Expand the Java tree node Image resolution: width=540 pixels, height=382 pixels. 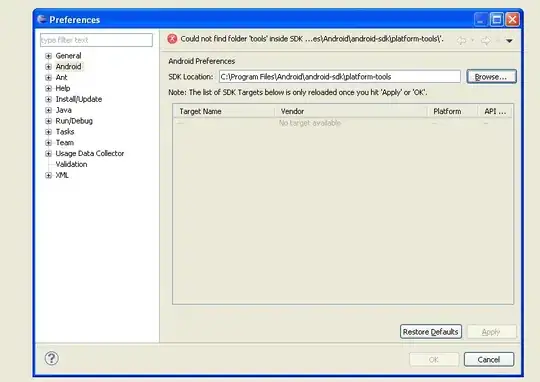pyautogui.click(x=49, y=110)
